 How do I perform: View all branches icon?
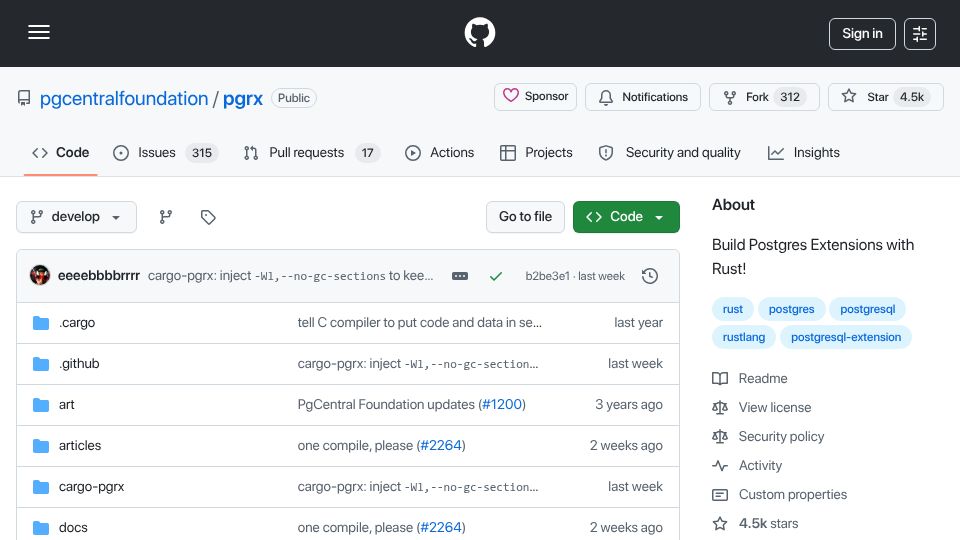[x=166, y=217]
